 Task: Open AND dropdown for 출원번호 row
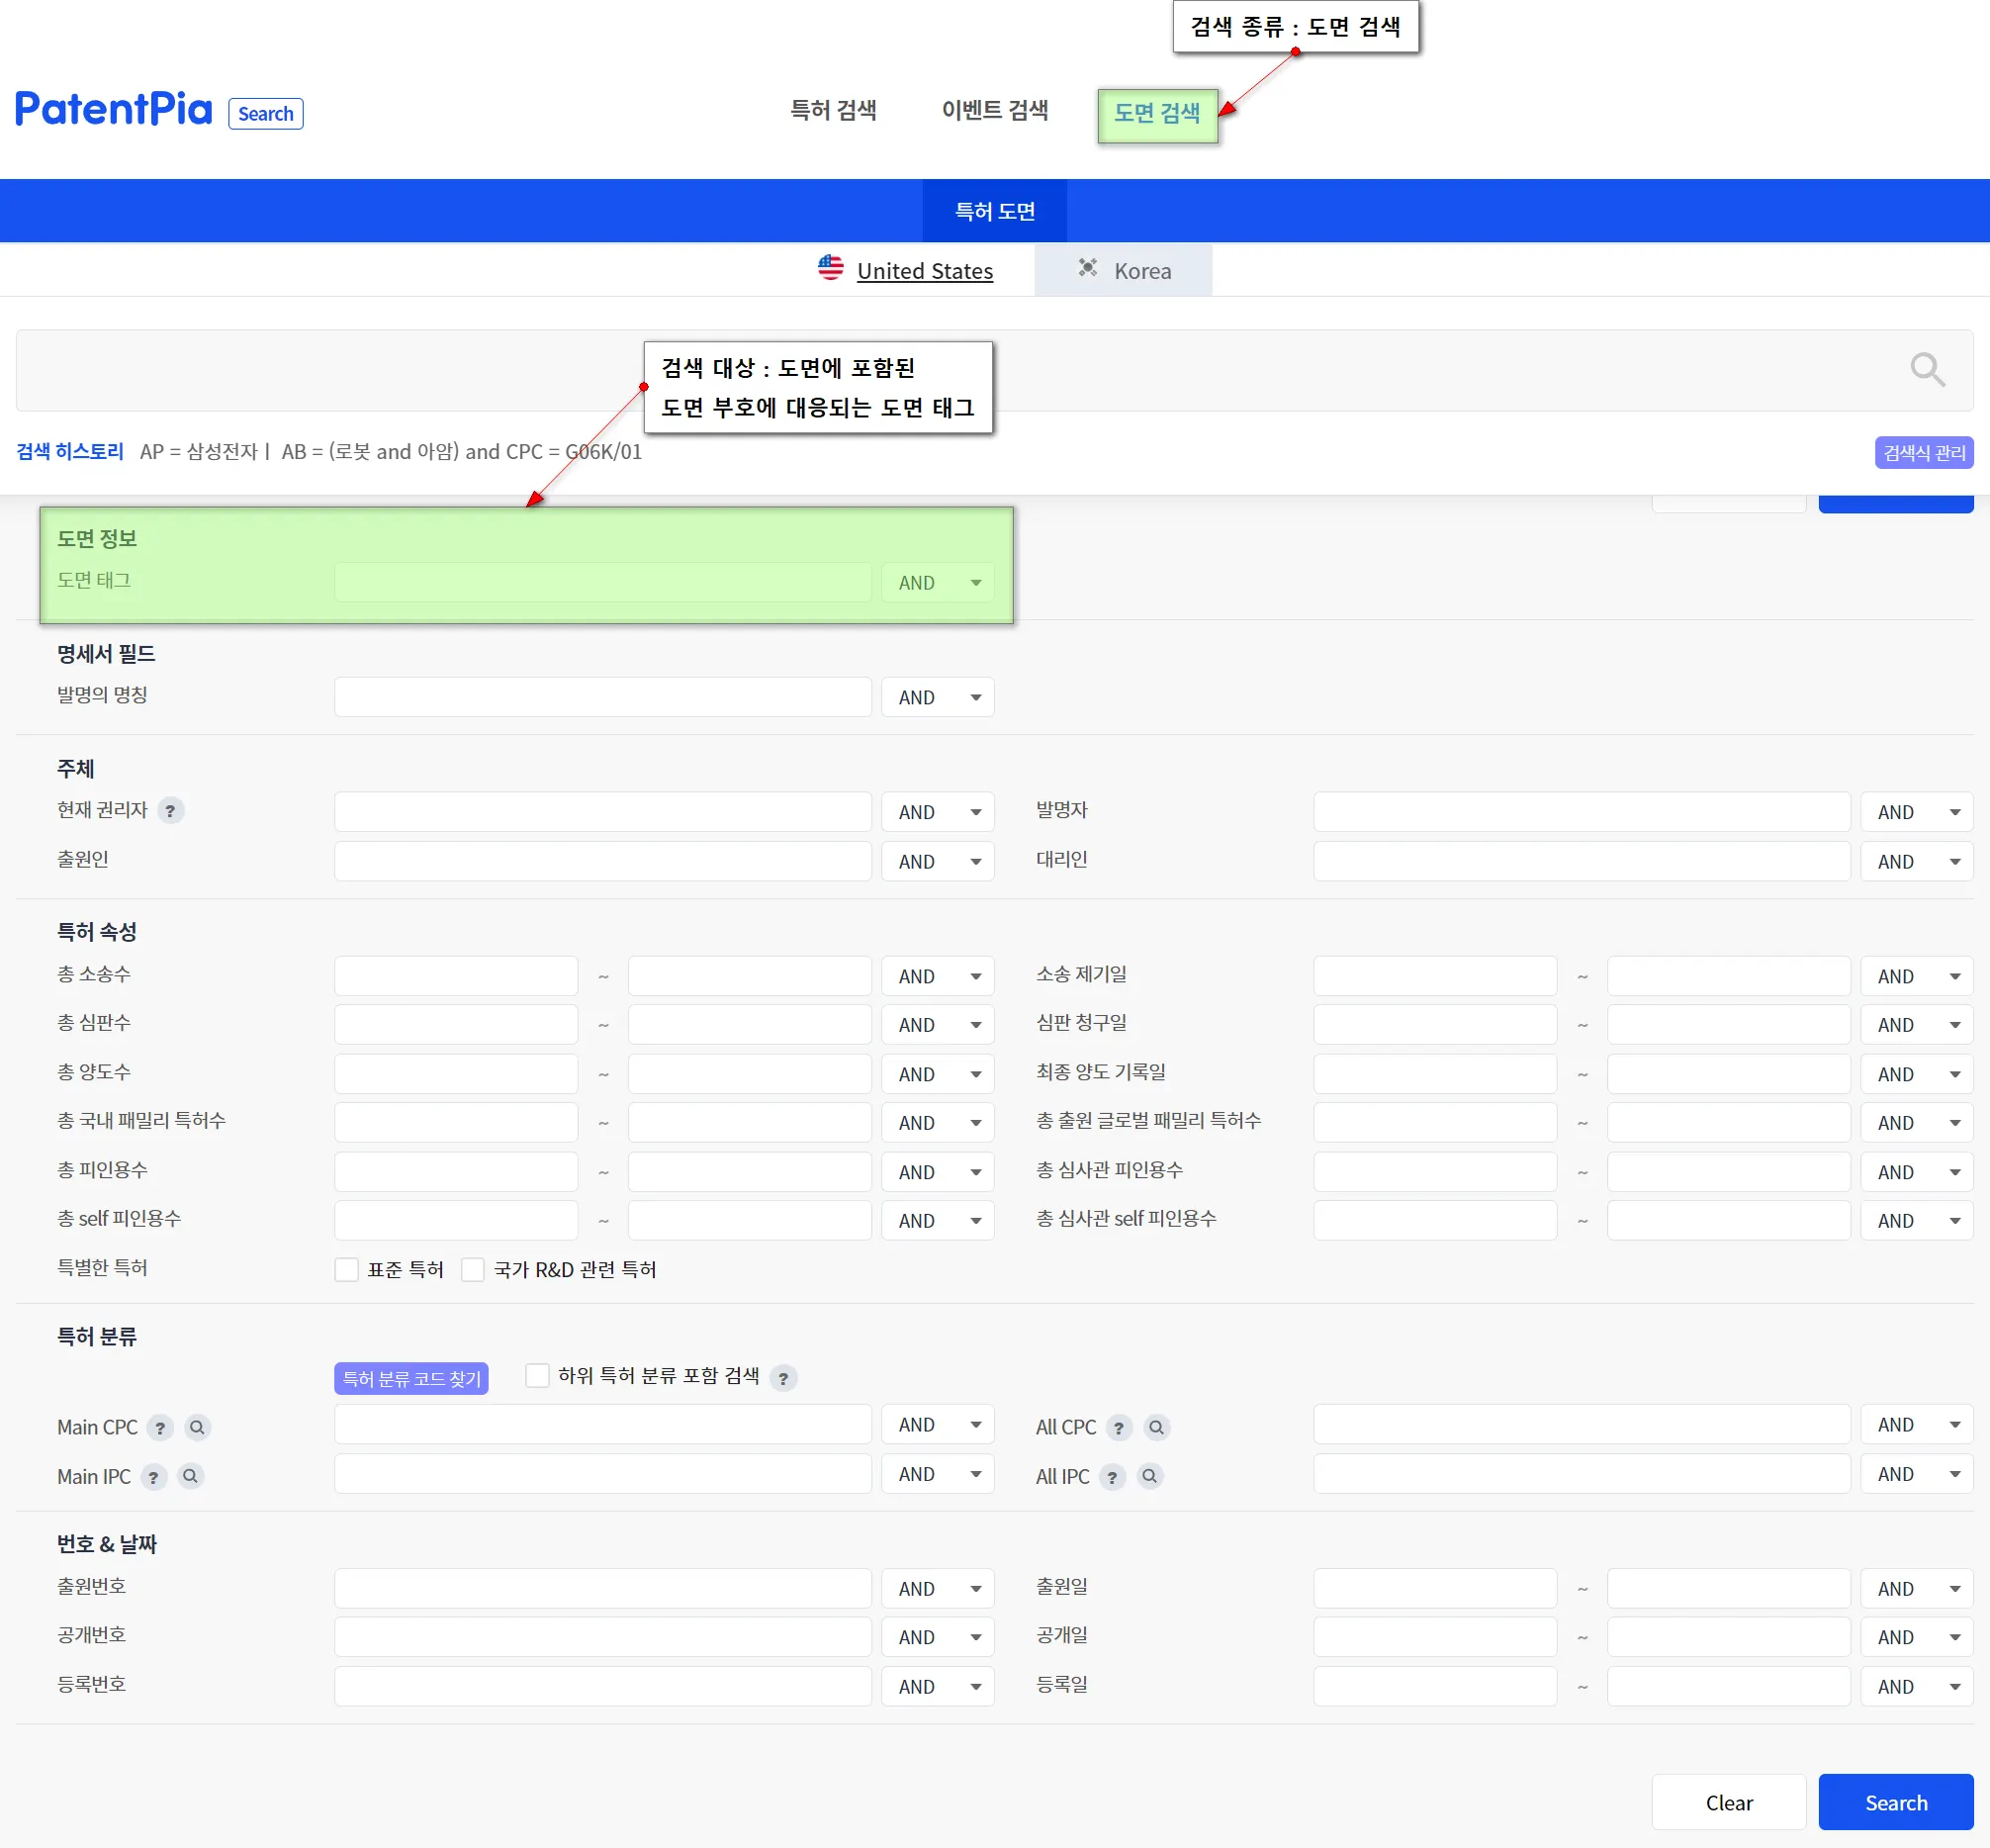[x=937, y=1589]
